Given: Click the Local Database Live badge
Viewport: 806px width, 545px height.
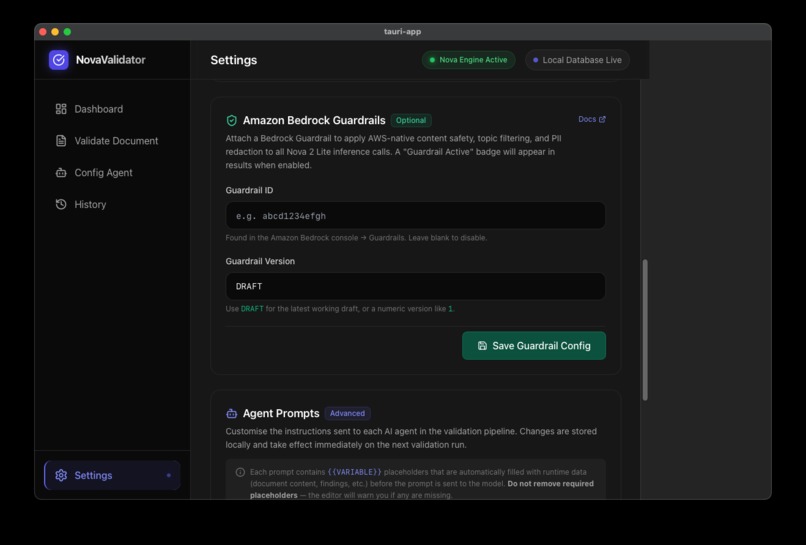Looking at the screenshot, I should pos(577,60).
